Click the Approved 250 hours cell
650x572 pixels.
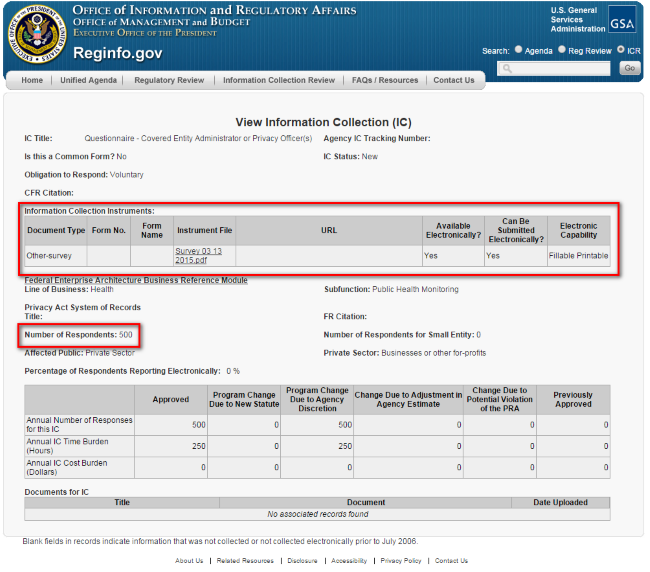(171, 446)
